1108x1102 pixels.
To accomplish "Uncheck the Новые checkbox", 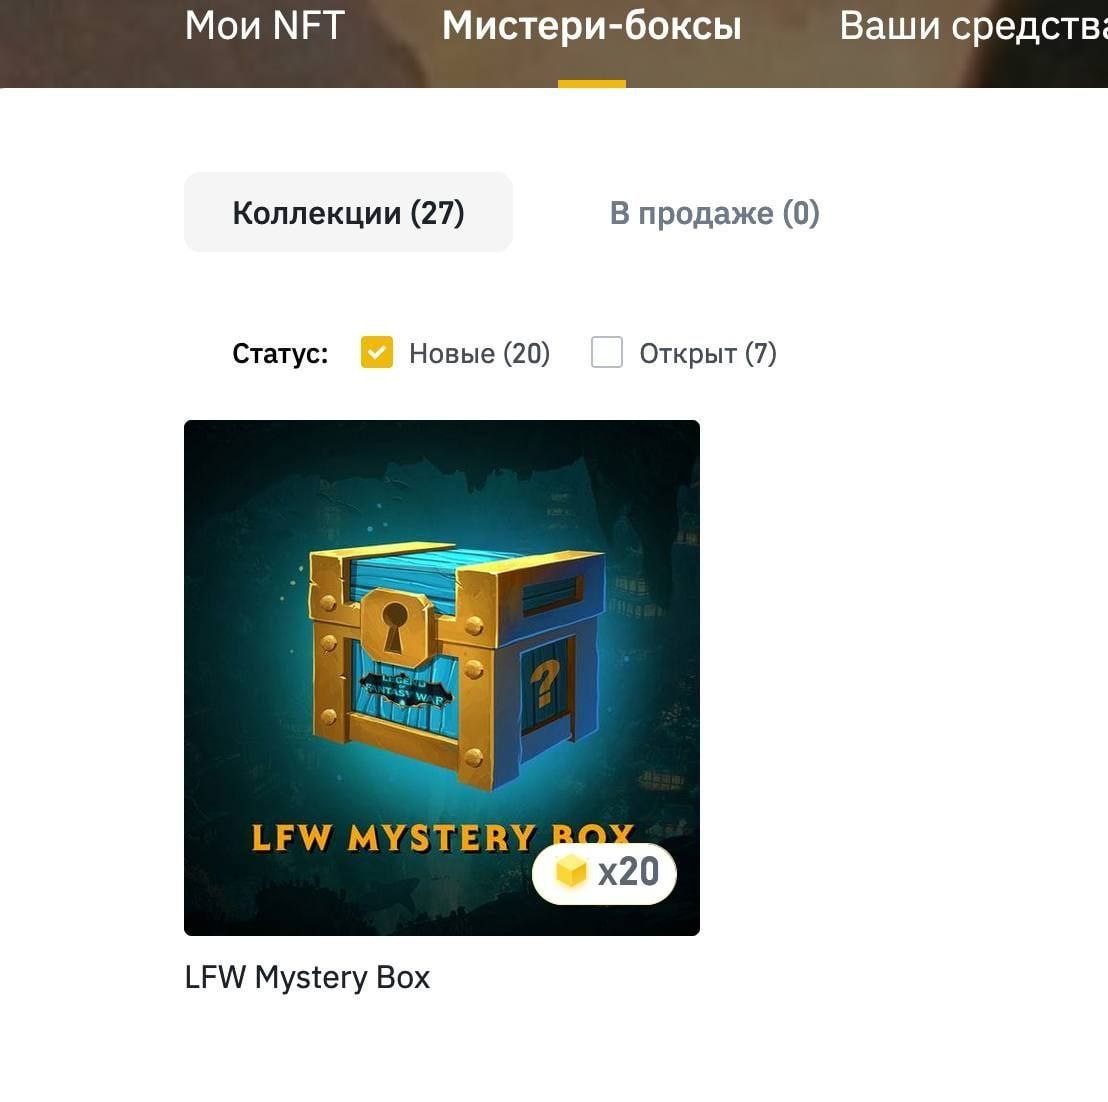I will (377, 352).
